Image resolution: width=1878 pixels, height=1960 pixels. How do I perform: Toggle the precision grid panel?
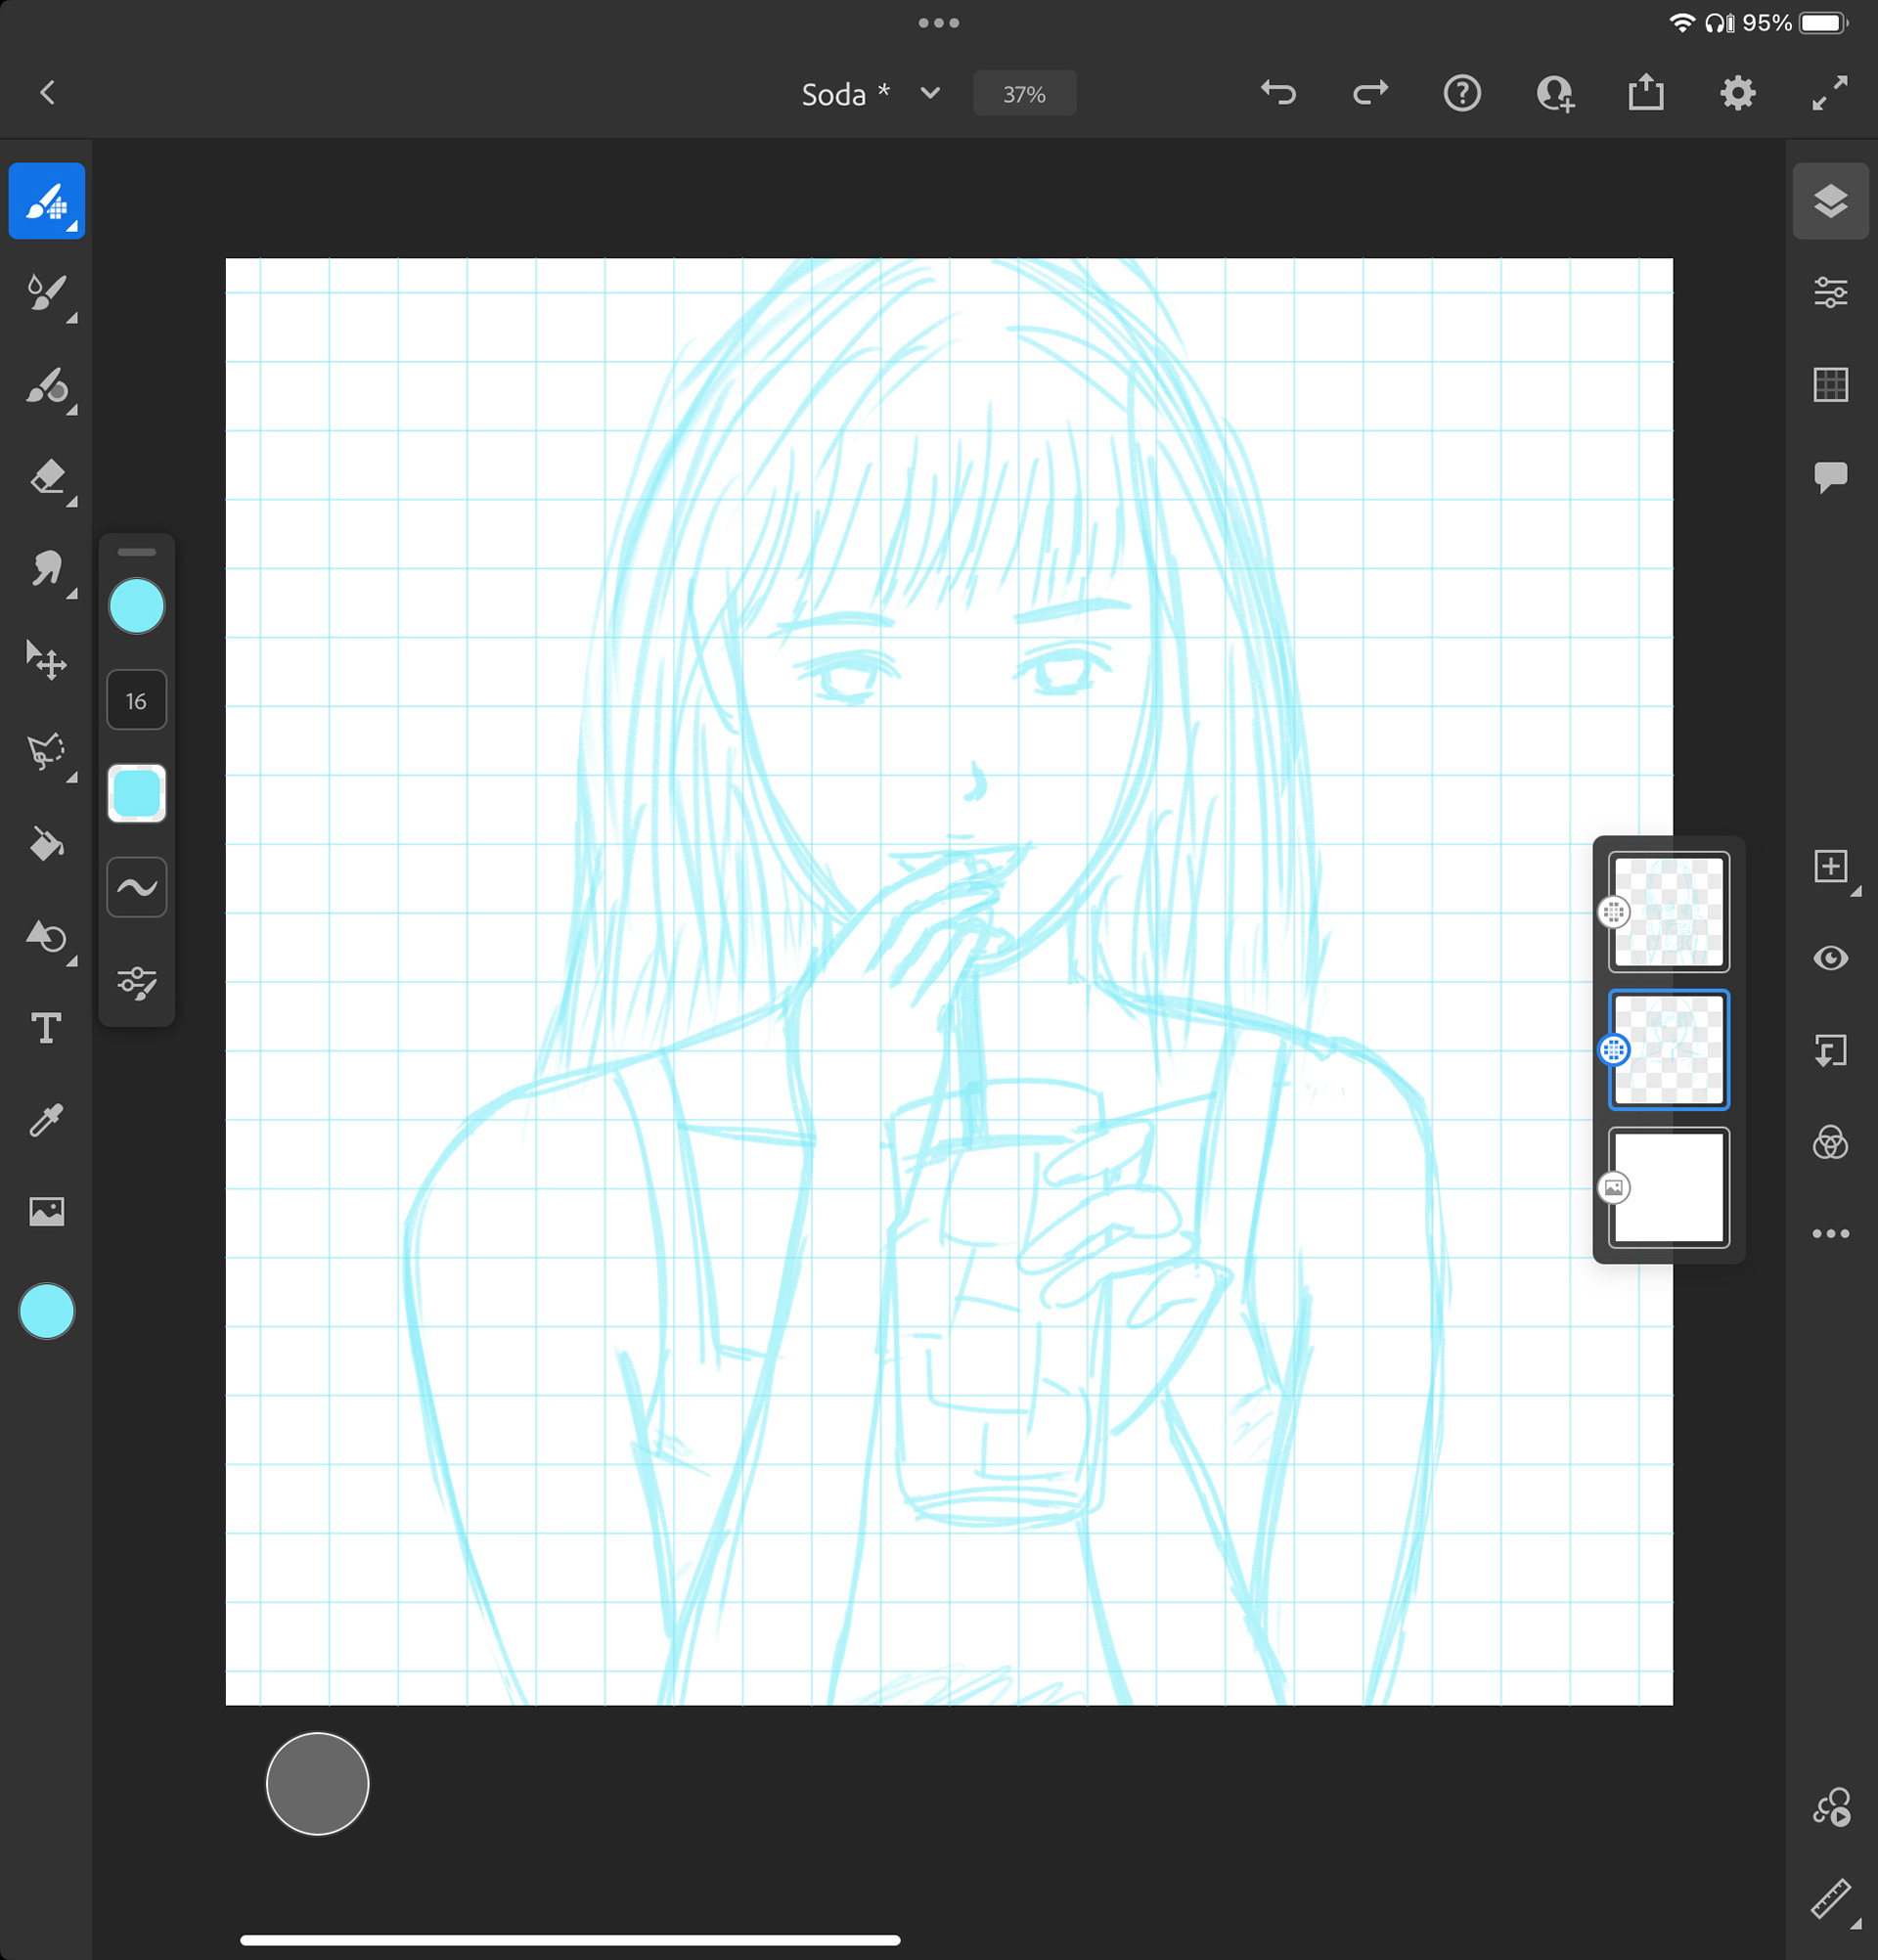[x=1830, y=385]
